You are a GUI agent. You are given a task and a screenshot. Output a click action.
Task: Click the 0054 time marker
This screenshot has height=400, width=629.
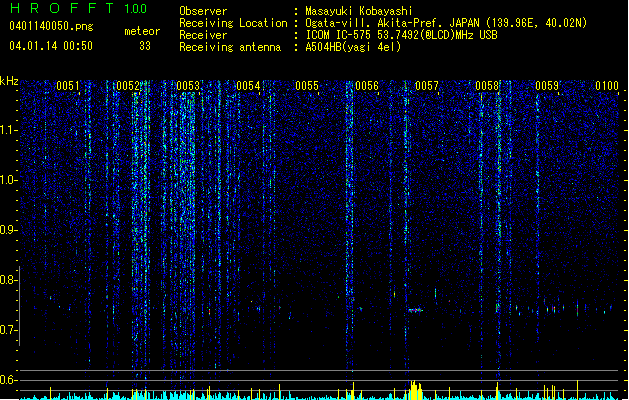248,86
